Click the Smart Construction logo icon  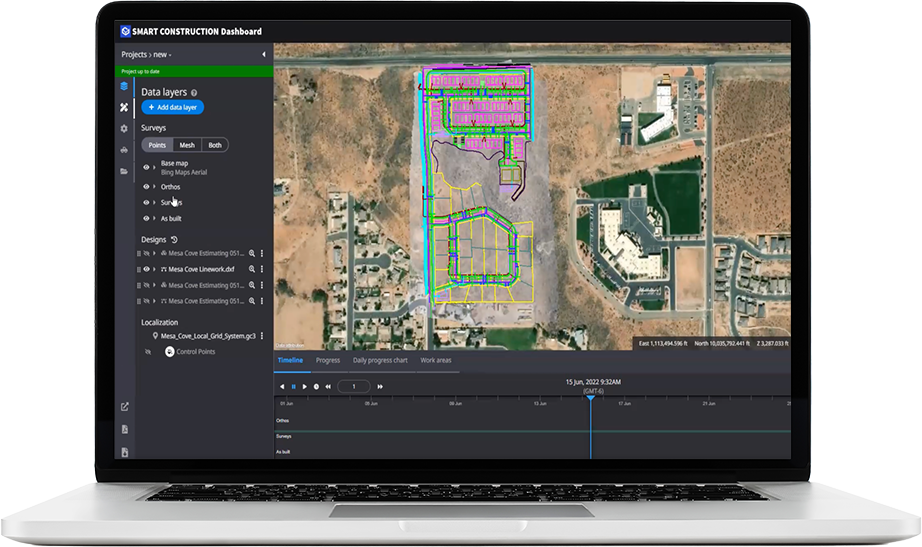coord(125,31)
